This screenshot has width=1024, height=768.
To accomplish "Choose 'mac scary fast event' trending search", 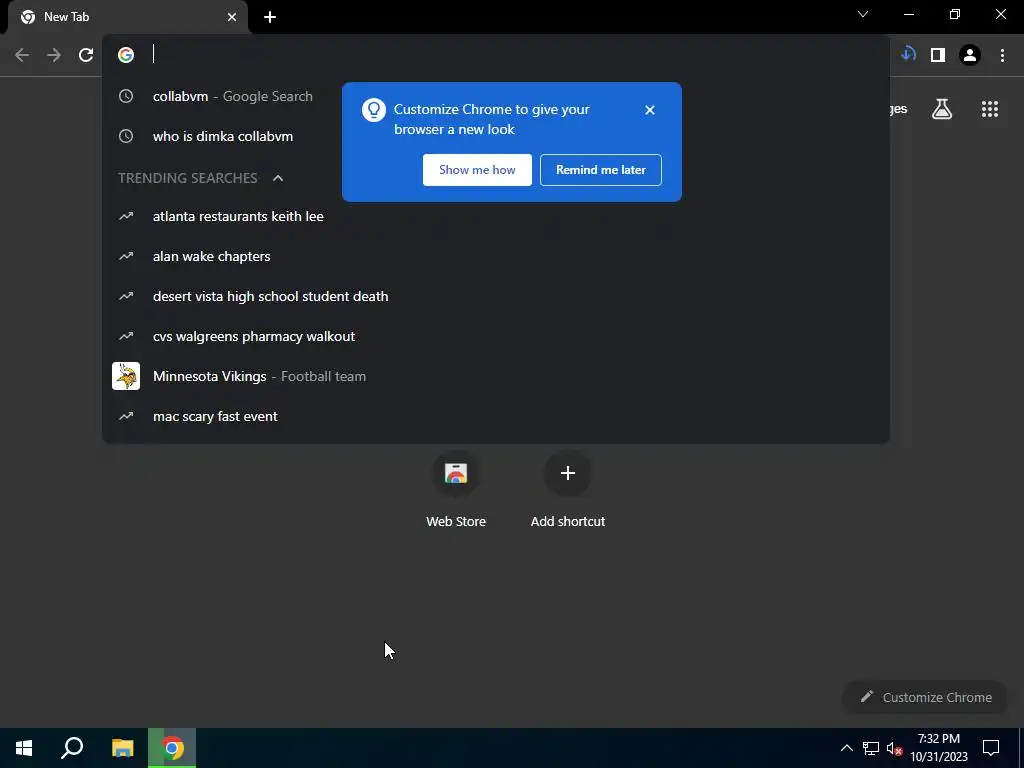I will pyautogui.click(x=496, y=416).
